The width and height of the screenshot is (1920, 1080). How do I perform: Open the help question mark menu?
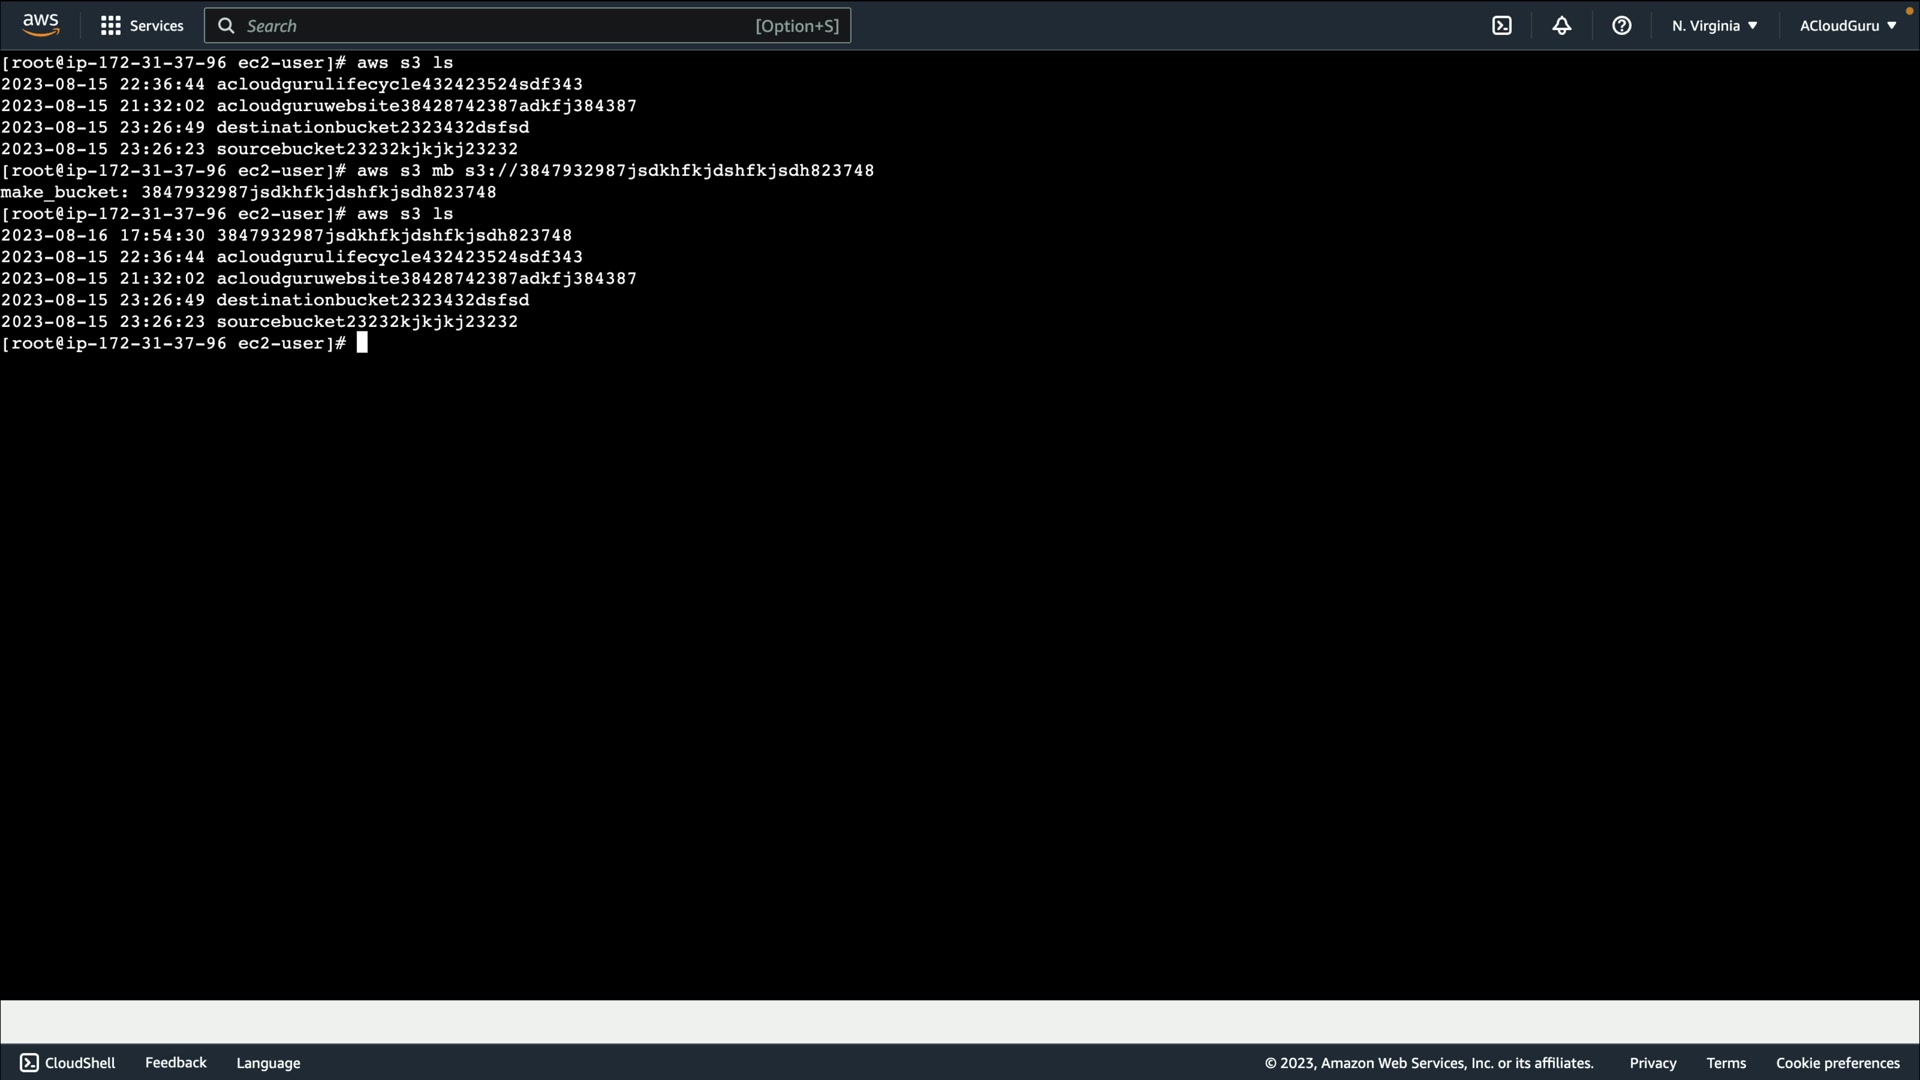click(x=1622, y=26)
